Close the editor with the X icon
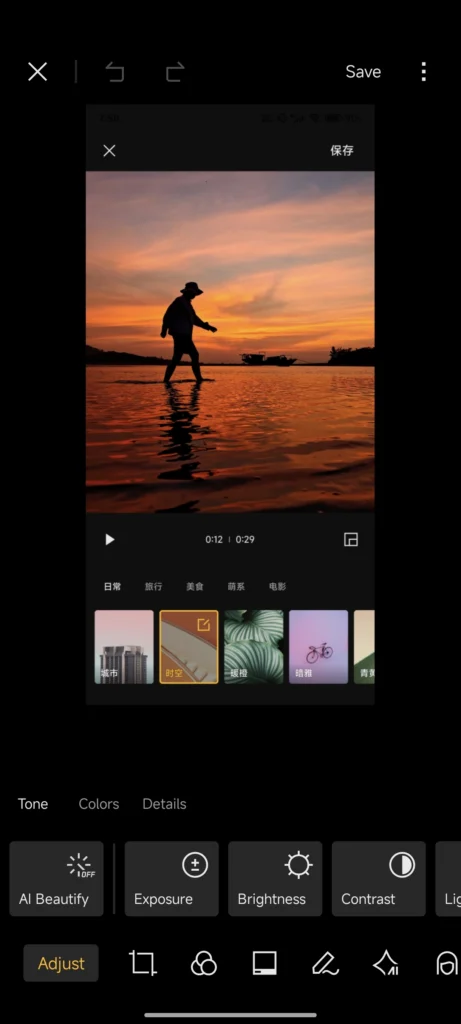The width and height of the screenshot is (461, 1024). point(37,72)
